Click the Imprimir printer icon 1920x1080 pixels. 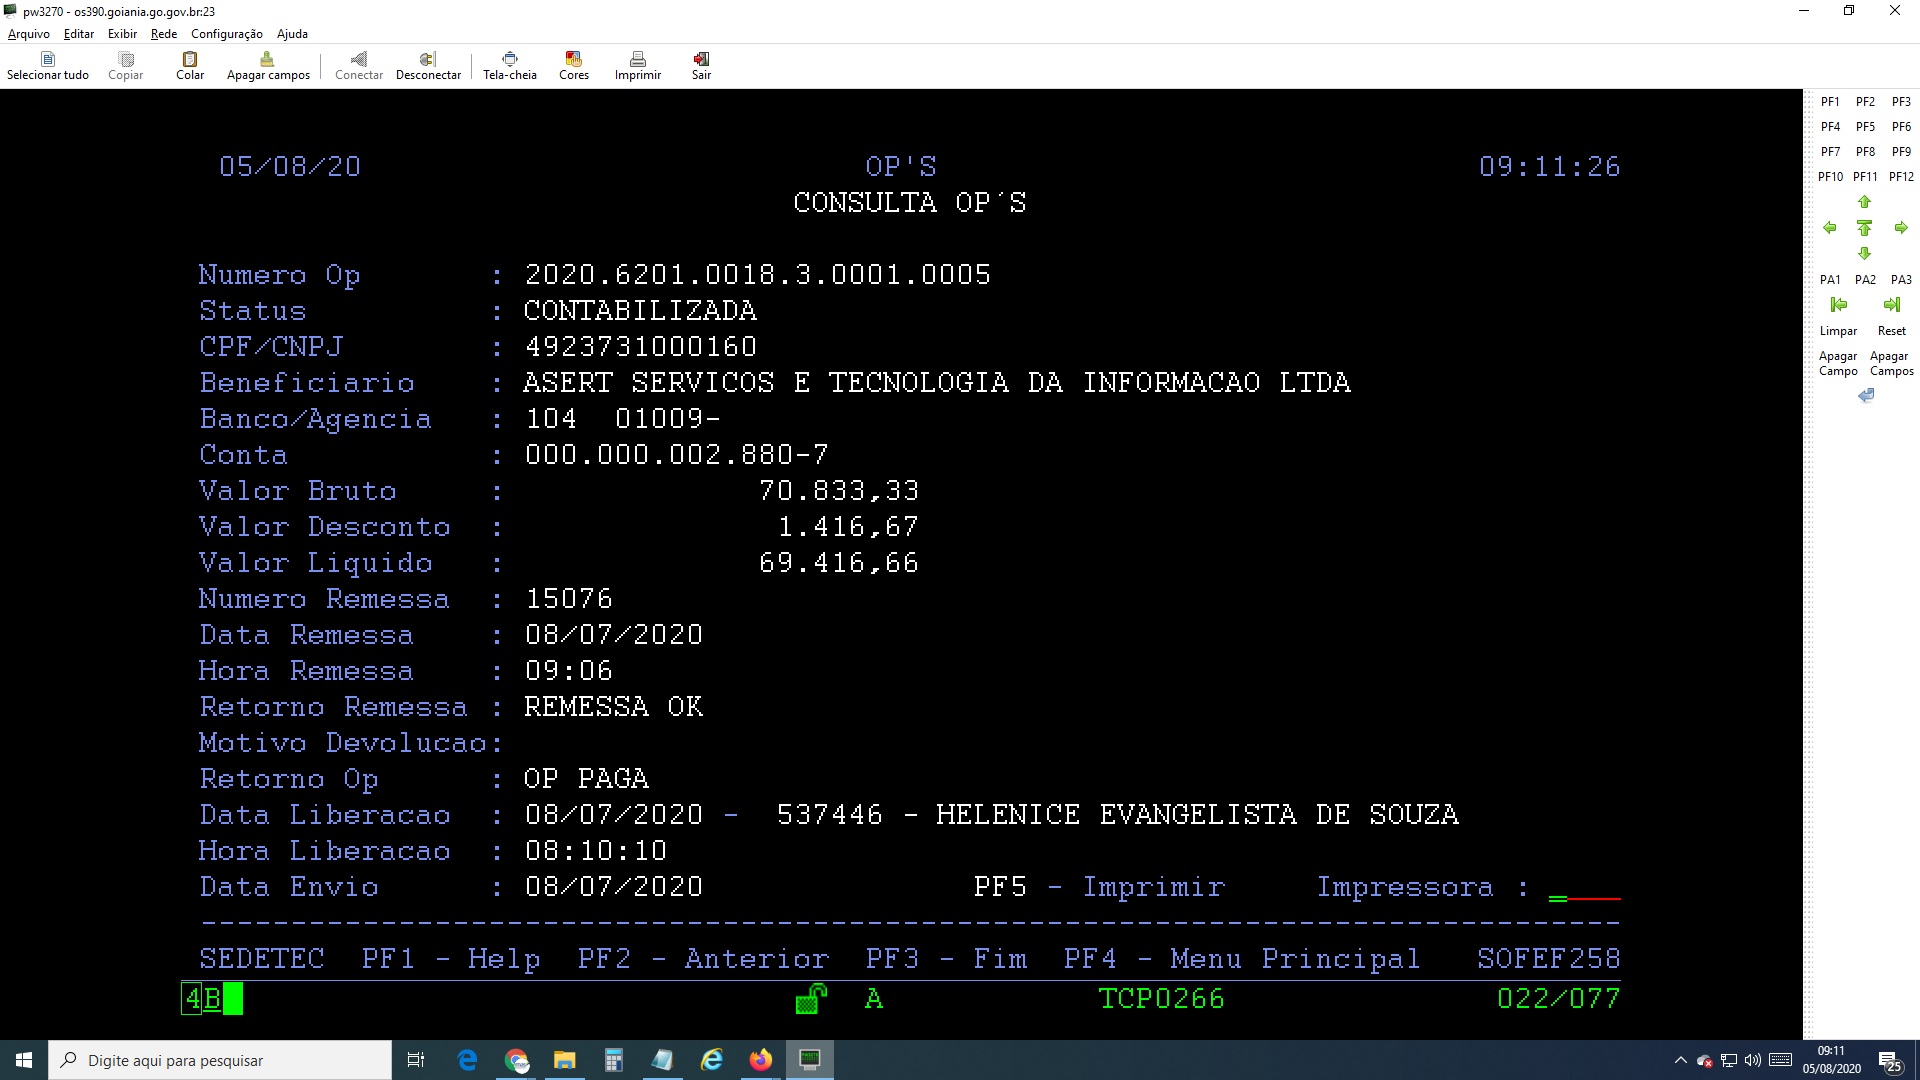[637, 66]
